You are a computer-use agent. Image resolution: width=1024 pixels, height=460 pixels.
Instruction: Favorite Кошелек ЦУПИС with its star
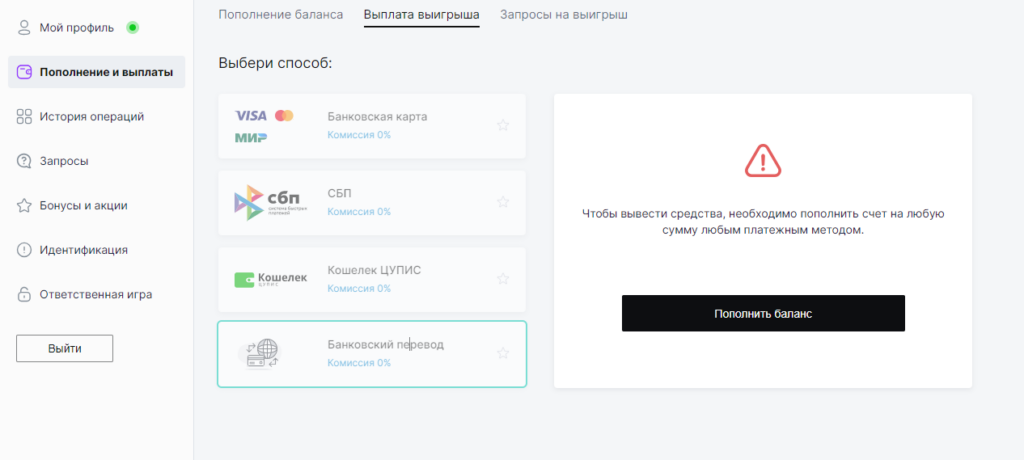pyautogui.click(x=503, y=278)
